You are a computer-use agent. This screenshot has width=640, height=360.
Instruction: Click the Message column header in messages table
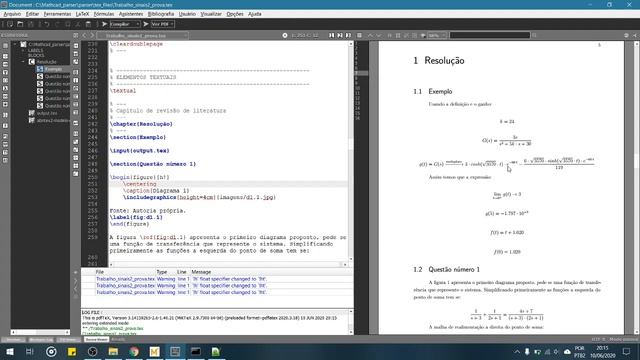201,272
